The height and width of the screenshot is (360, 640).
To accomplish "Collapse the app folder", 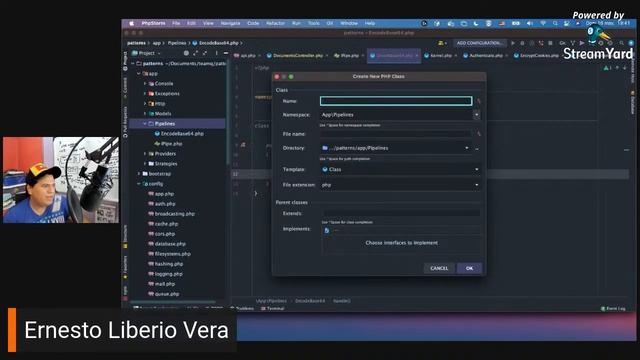I will [139, 73].
